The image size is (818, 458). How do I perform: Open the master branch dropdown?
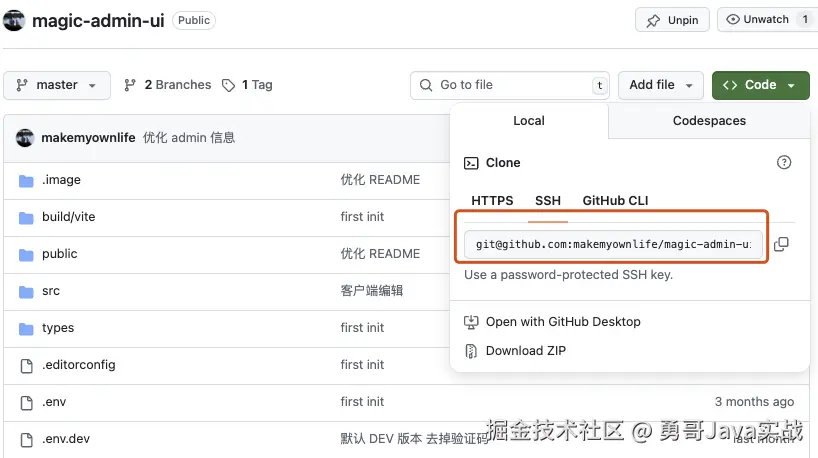point(57,85)
